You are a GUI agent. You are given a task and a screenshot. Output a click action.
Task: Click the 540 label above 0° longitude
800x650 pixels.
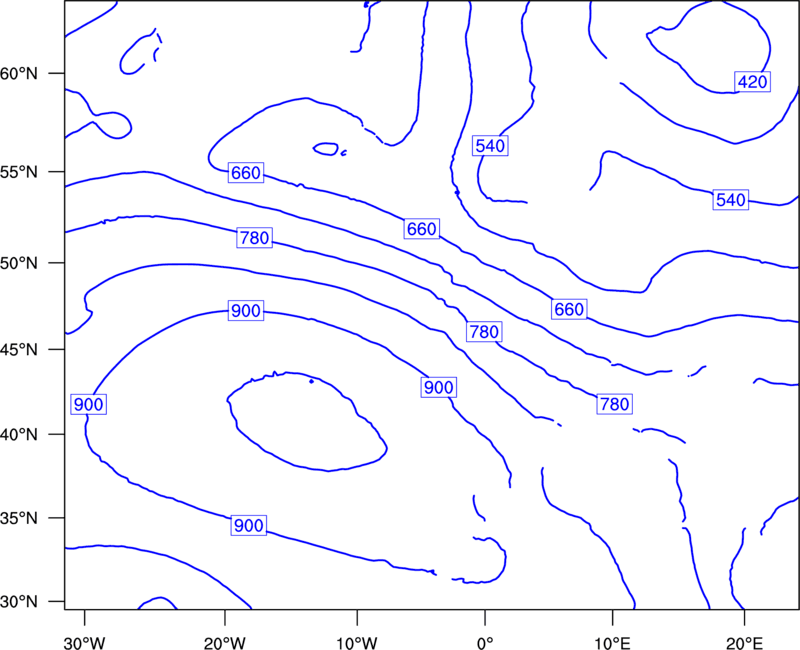[490, 146]
